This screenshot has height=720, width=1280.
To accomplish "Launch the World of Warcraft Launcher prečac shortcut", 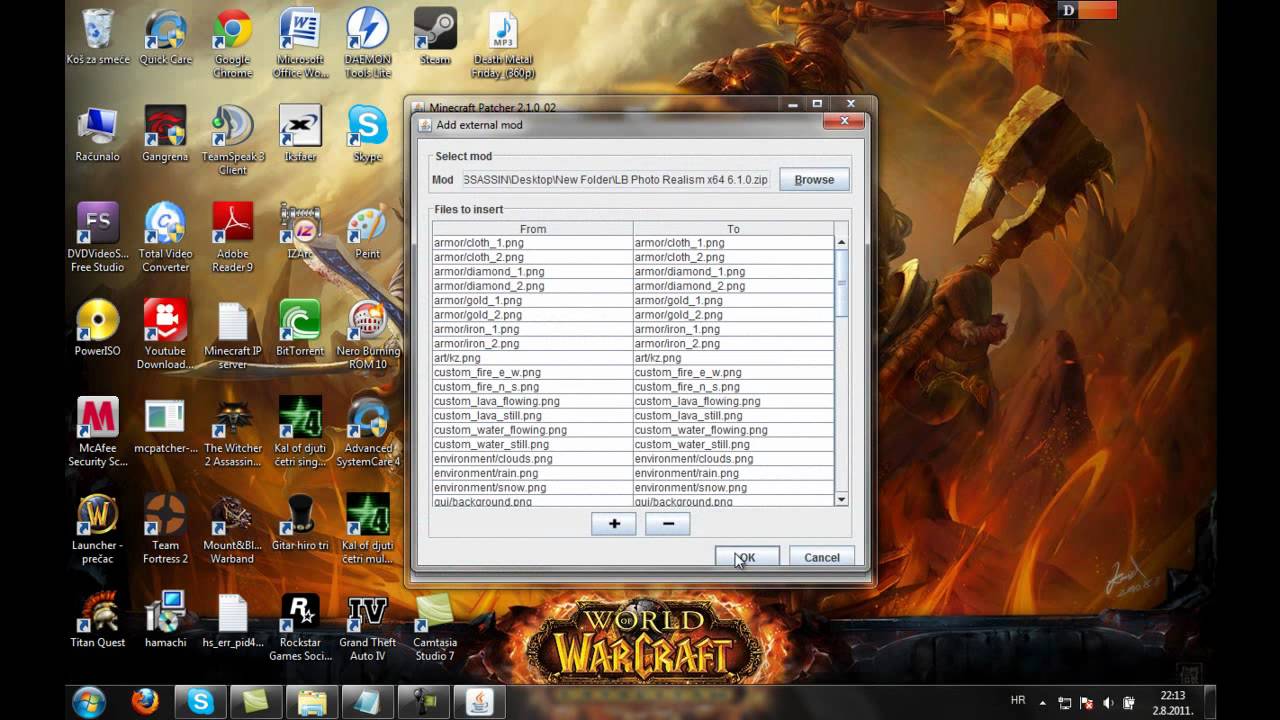I will tap(98, 528).
